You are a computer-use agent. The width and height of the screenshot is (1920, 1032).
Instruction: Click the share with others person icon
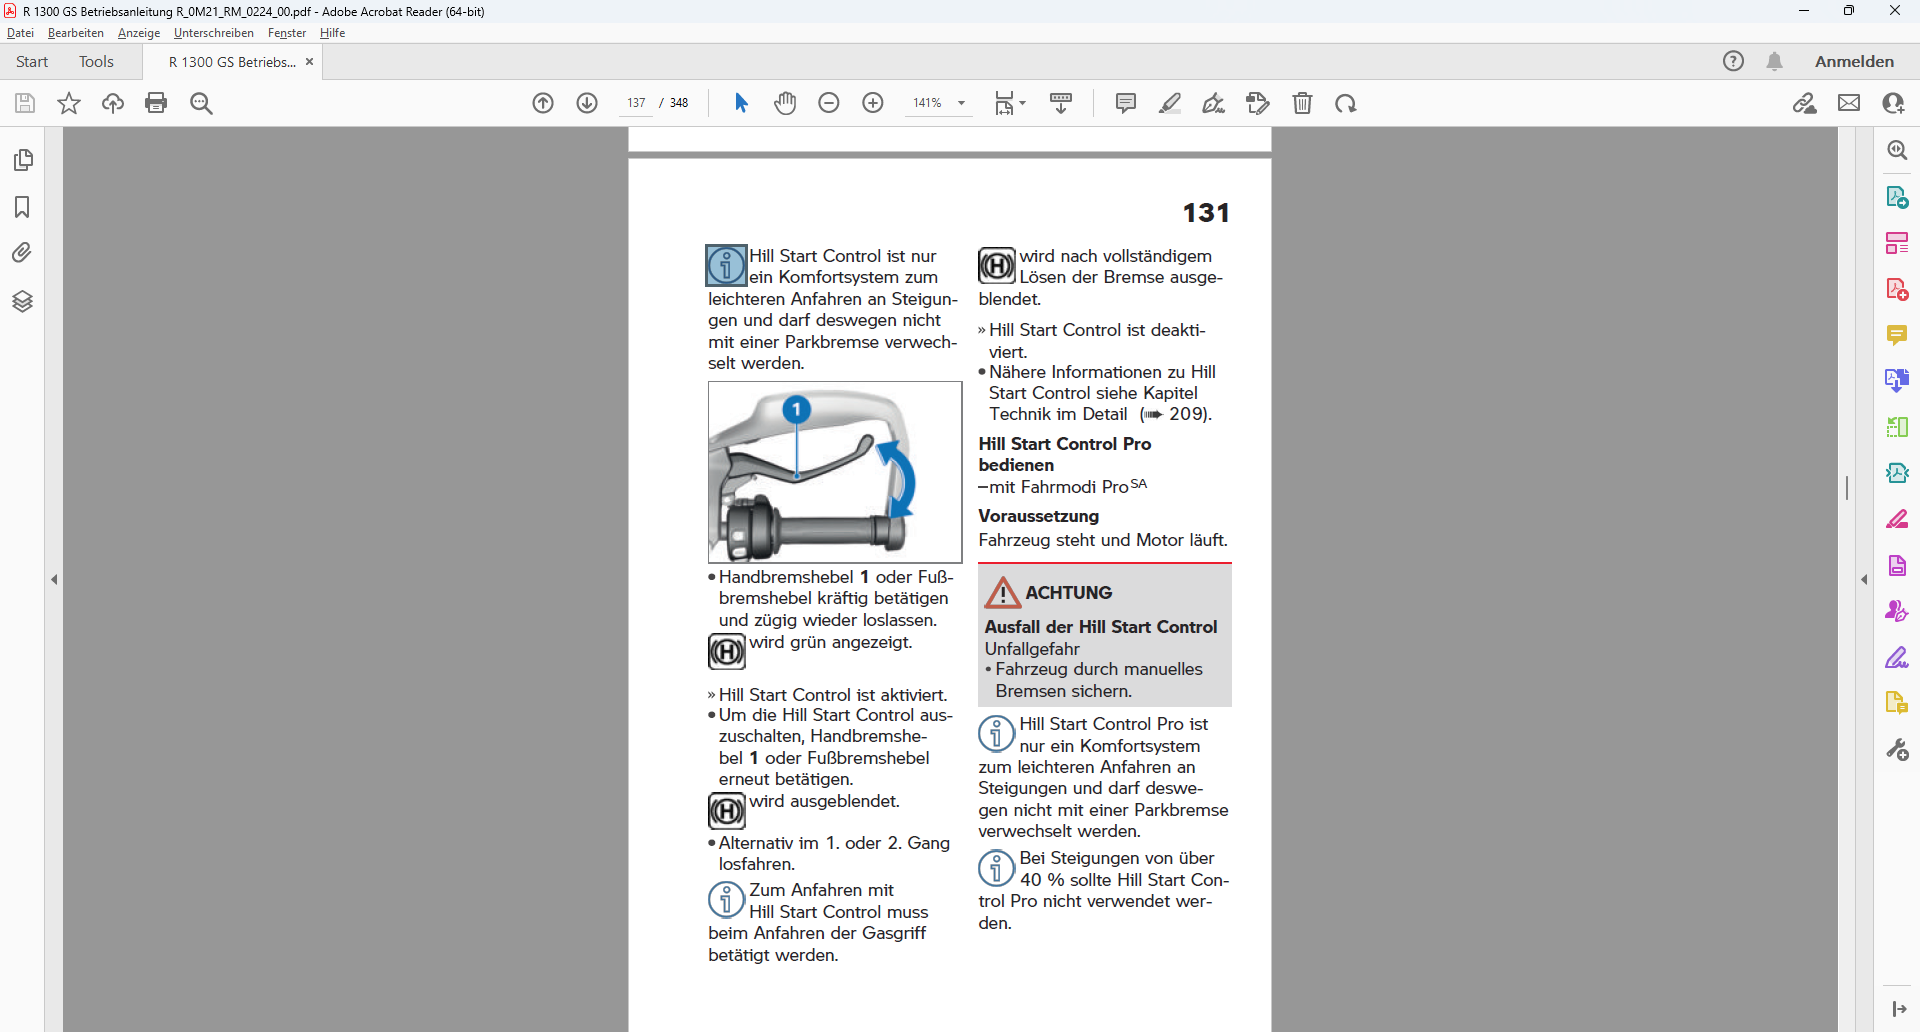[1893, 103]
